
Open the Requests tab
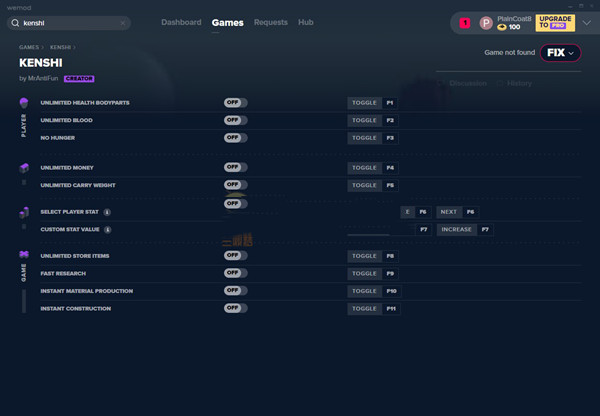point(271,22)
